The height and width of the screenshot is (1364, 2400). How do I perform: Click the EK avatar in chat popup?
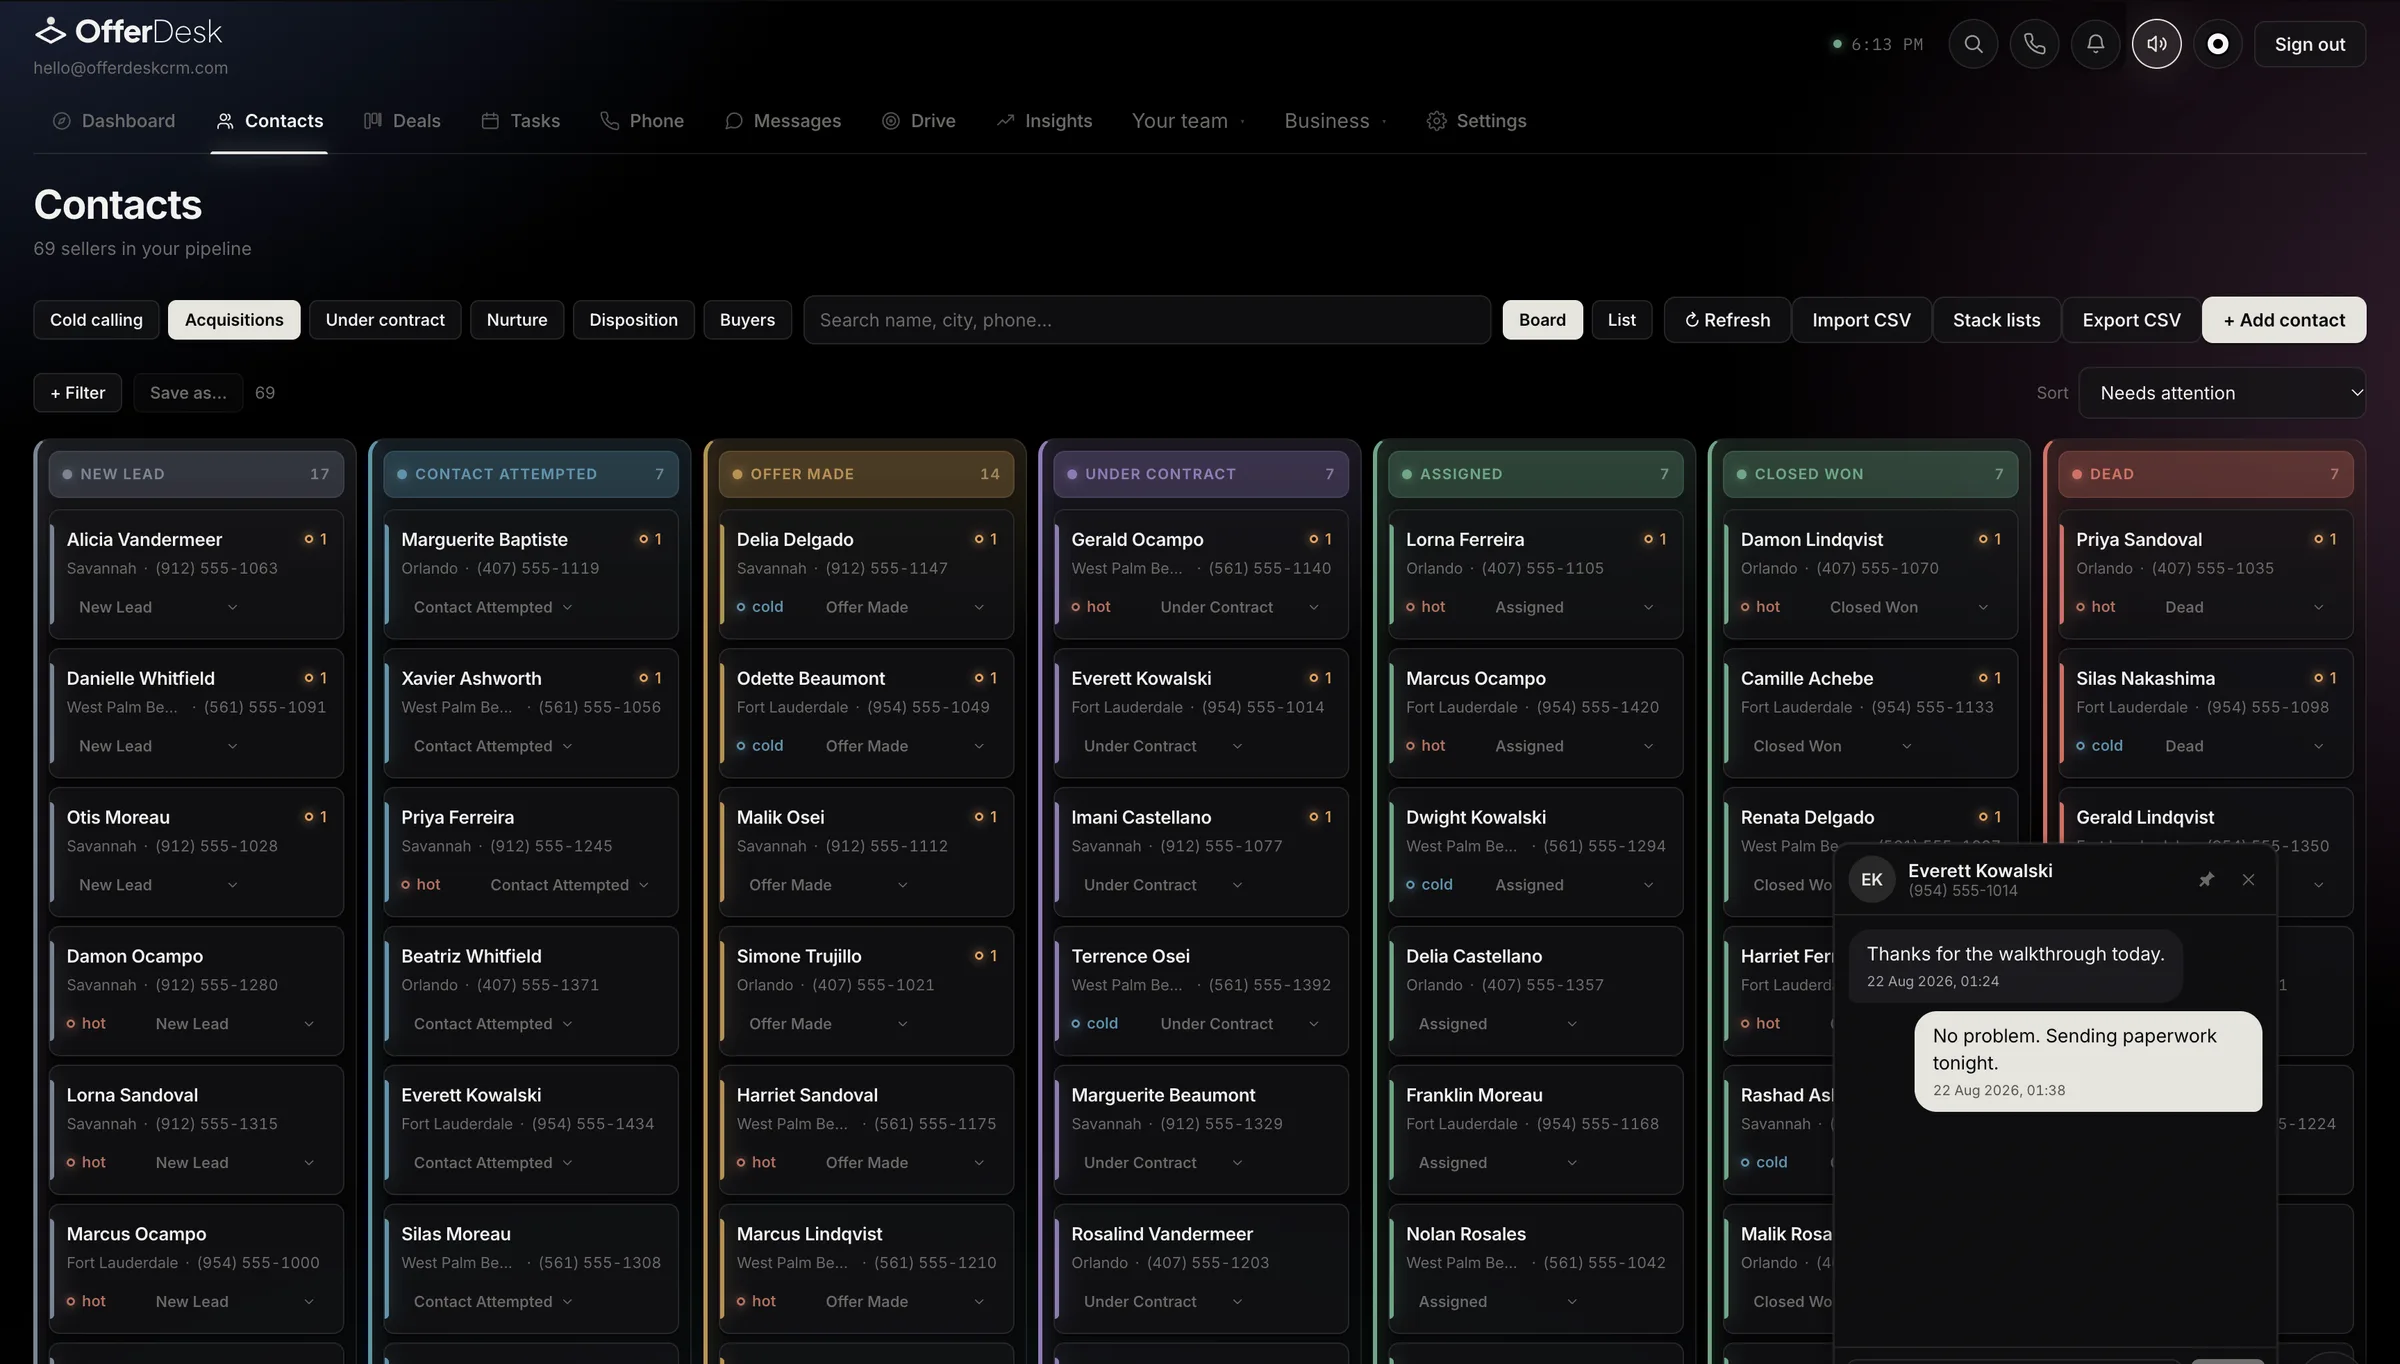(1871, 880)
